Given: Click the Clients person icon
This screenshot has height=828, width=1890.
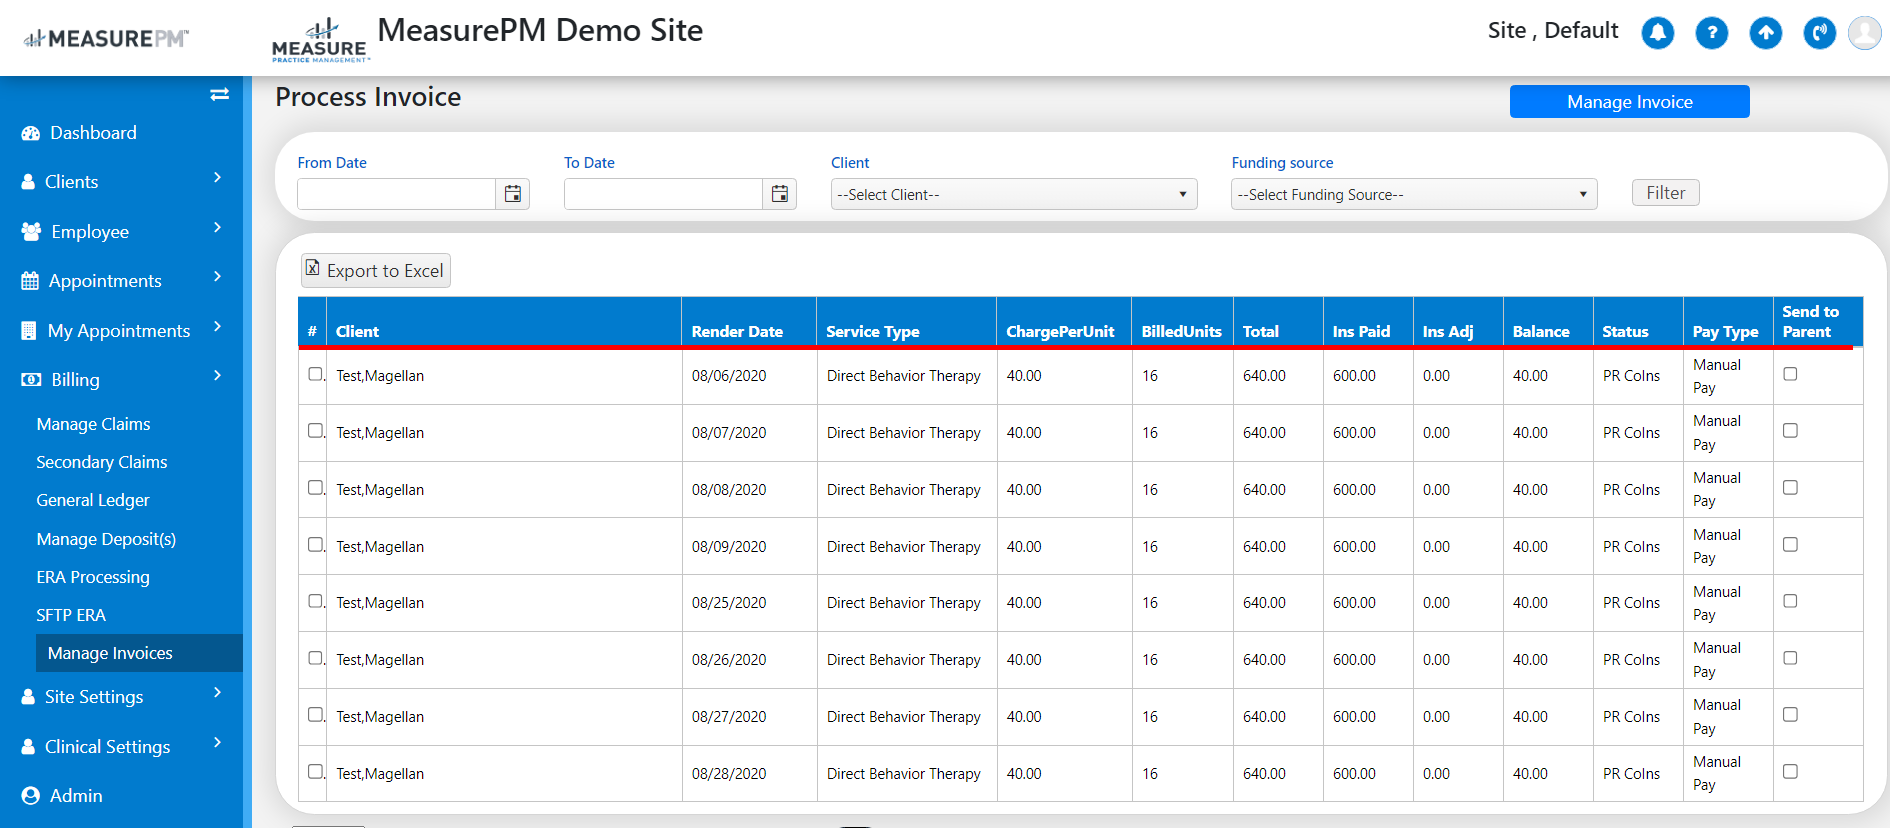Looking at the screenshot, I should 28,182.
